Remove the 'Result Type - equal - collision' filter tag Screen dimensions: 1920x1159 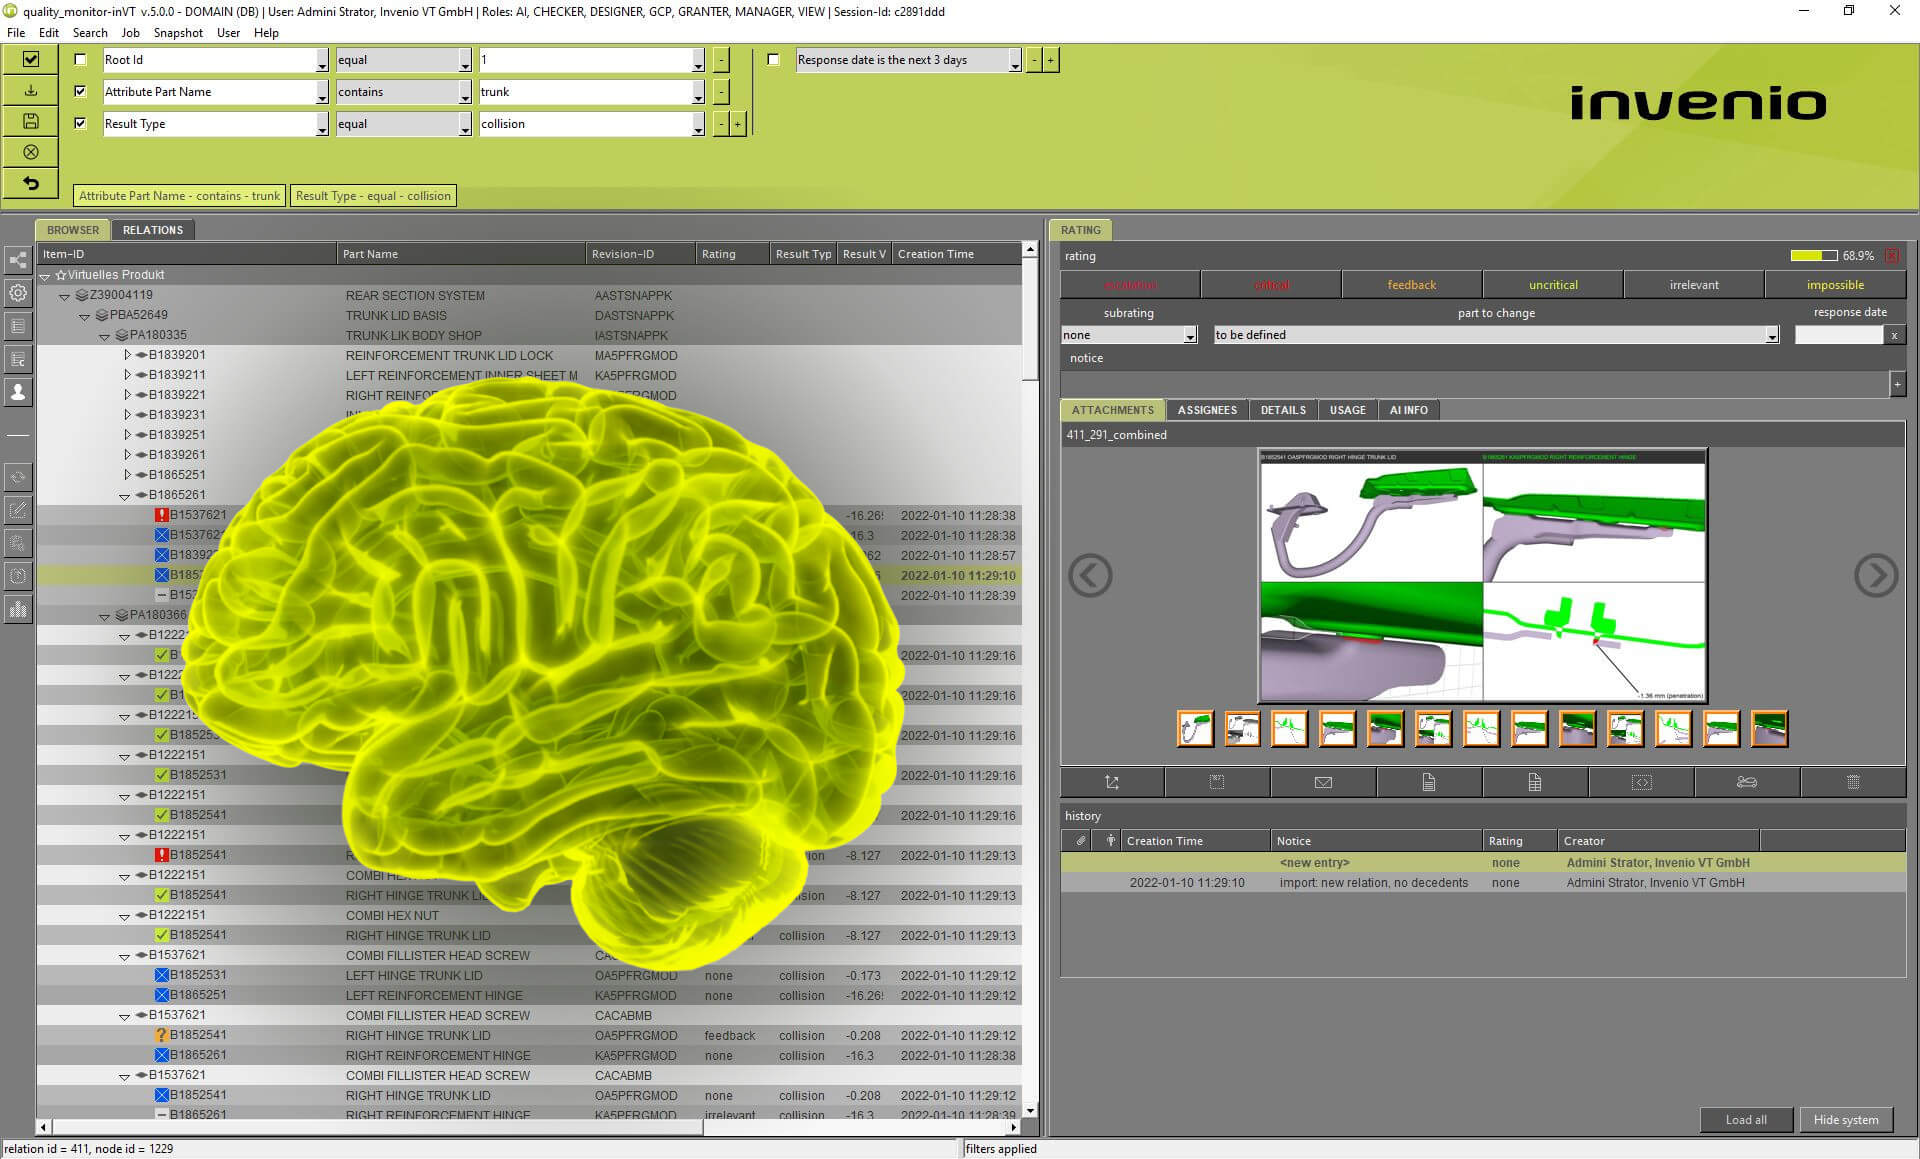tap(373, 196)
